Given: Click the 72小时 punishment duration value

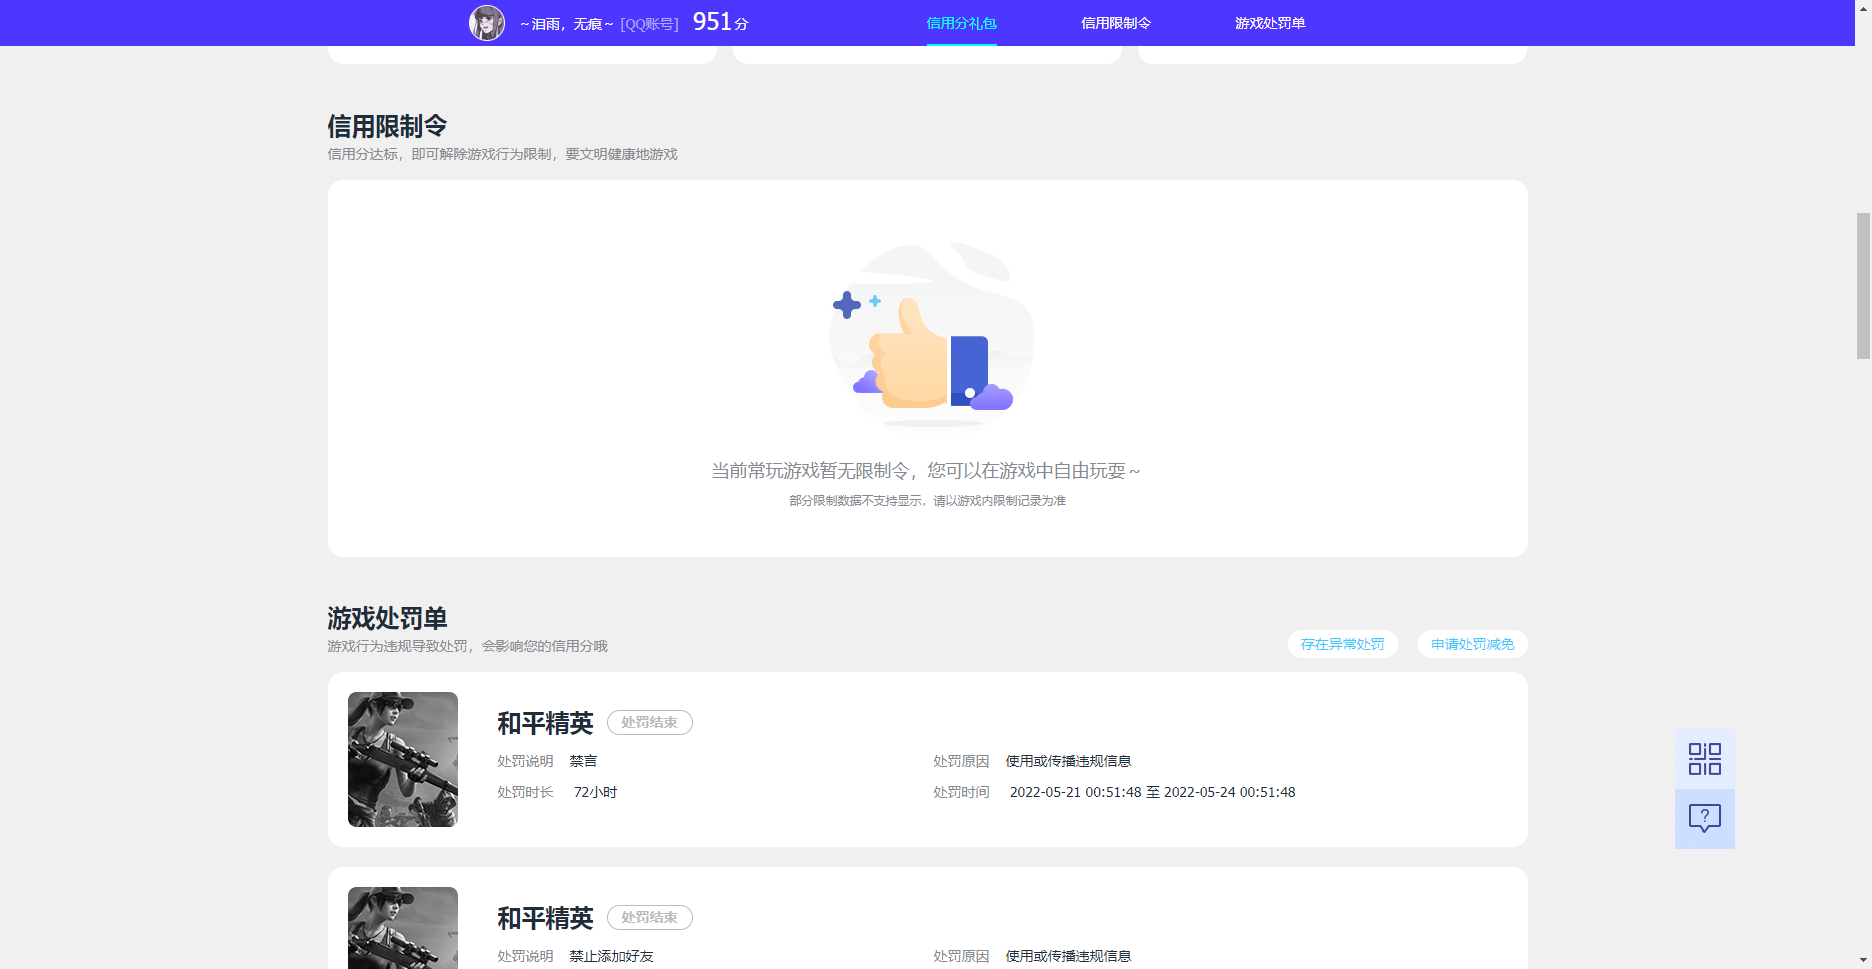Looking at the screenshot, I should [595, 792].
